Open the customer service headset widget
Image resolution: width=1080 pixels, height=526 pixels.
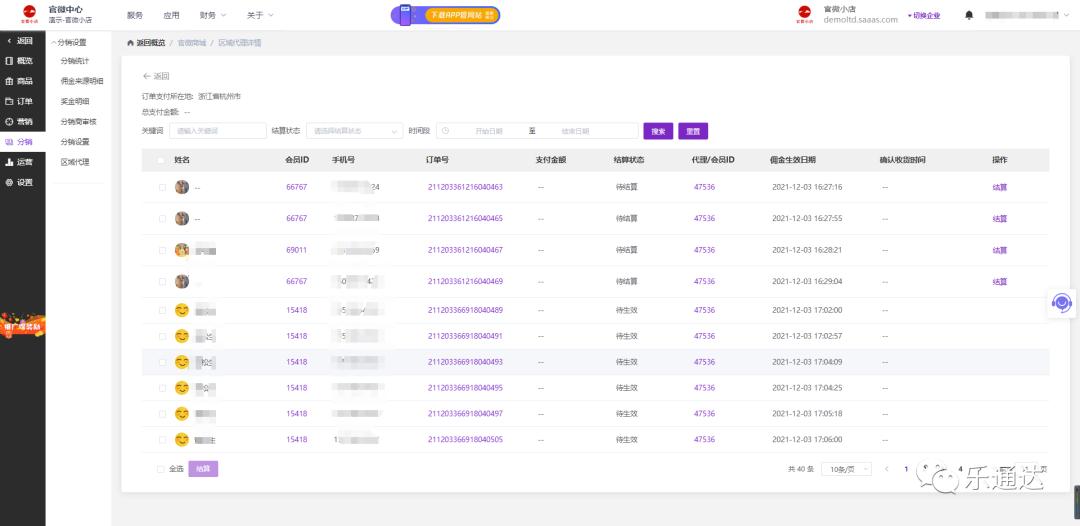1061,302
